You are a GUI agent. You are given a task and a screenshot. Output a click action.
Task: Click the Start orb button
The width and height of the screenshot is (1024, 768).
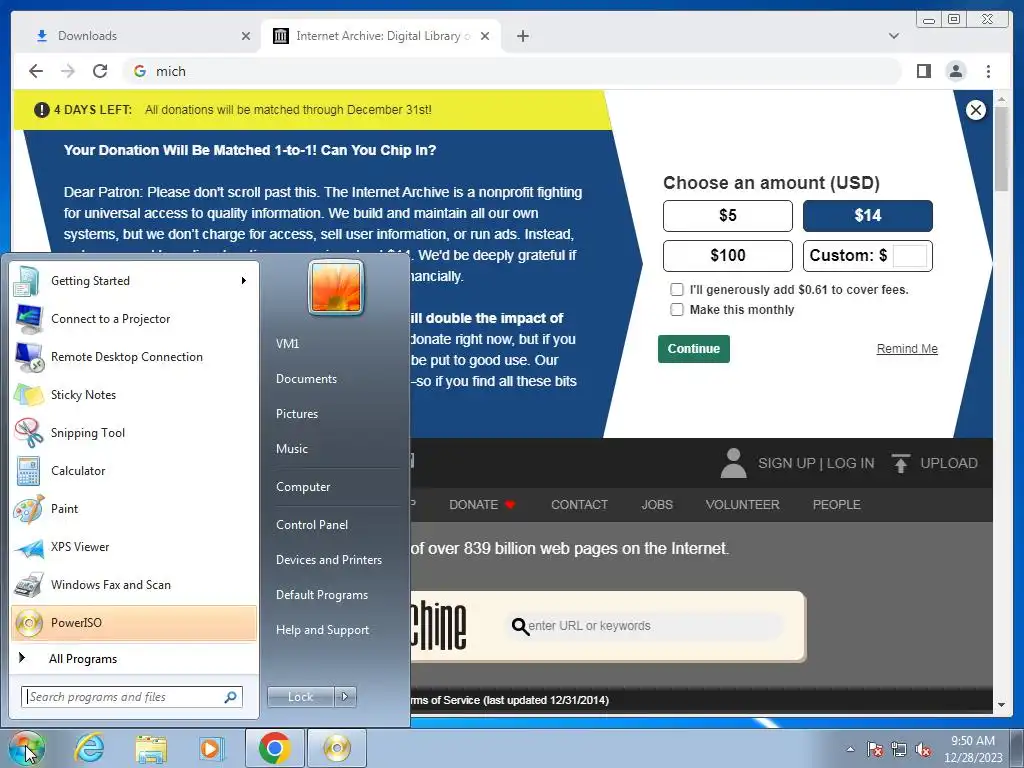[26, 748]
